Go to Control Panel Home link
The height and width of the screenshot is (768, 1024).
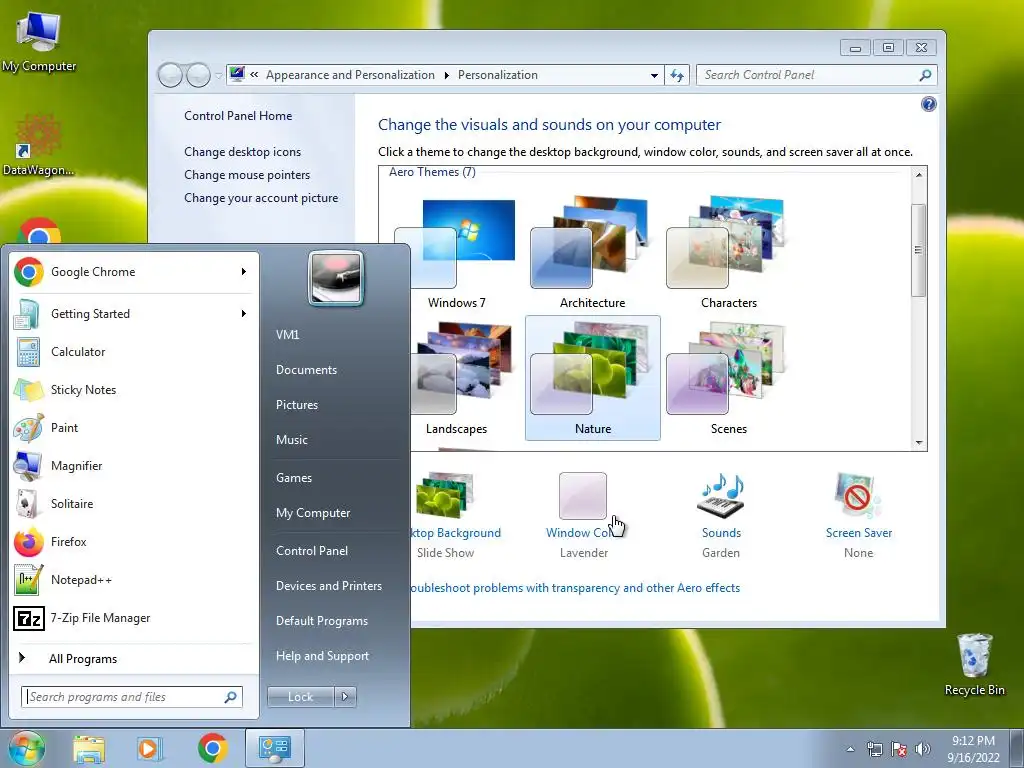(x=238, y=116)
